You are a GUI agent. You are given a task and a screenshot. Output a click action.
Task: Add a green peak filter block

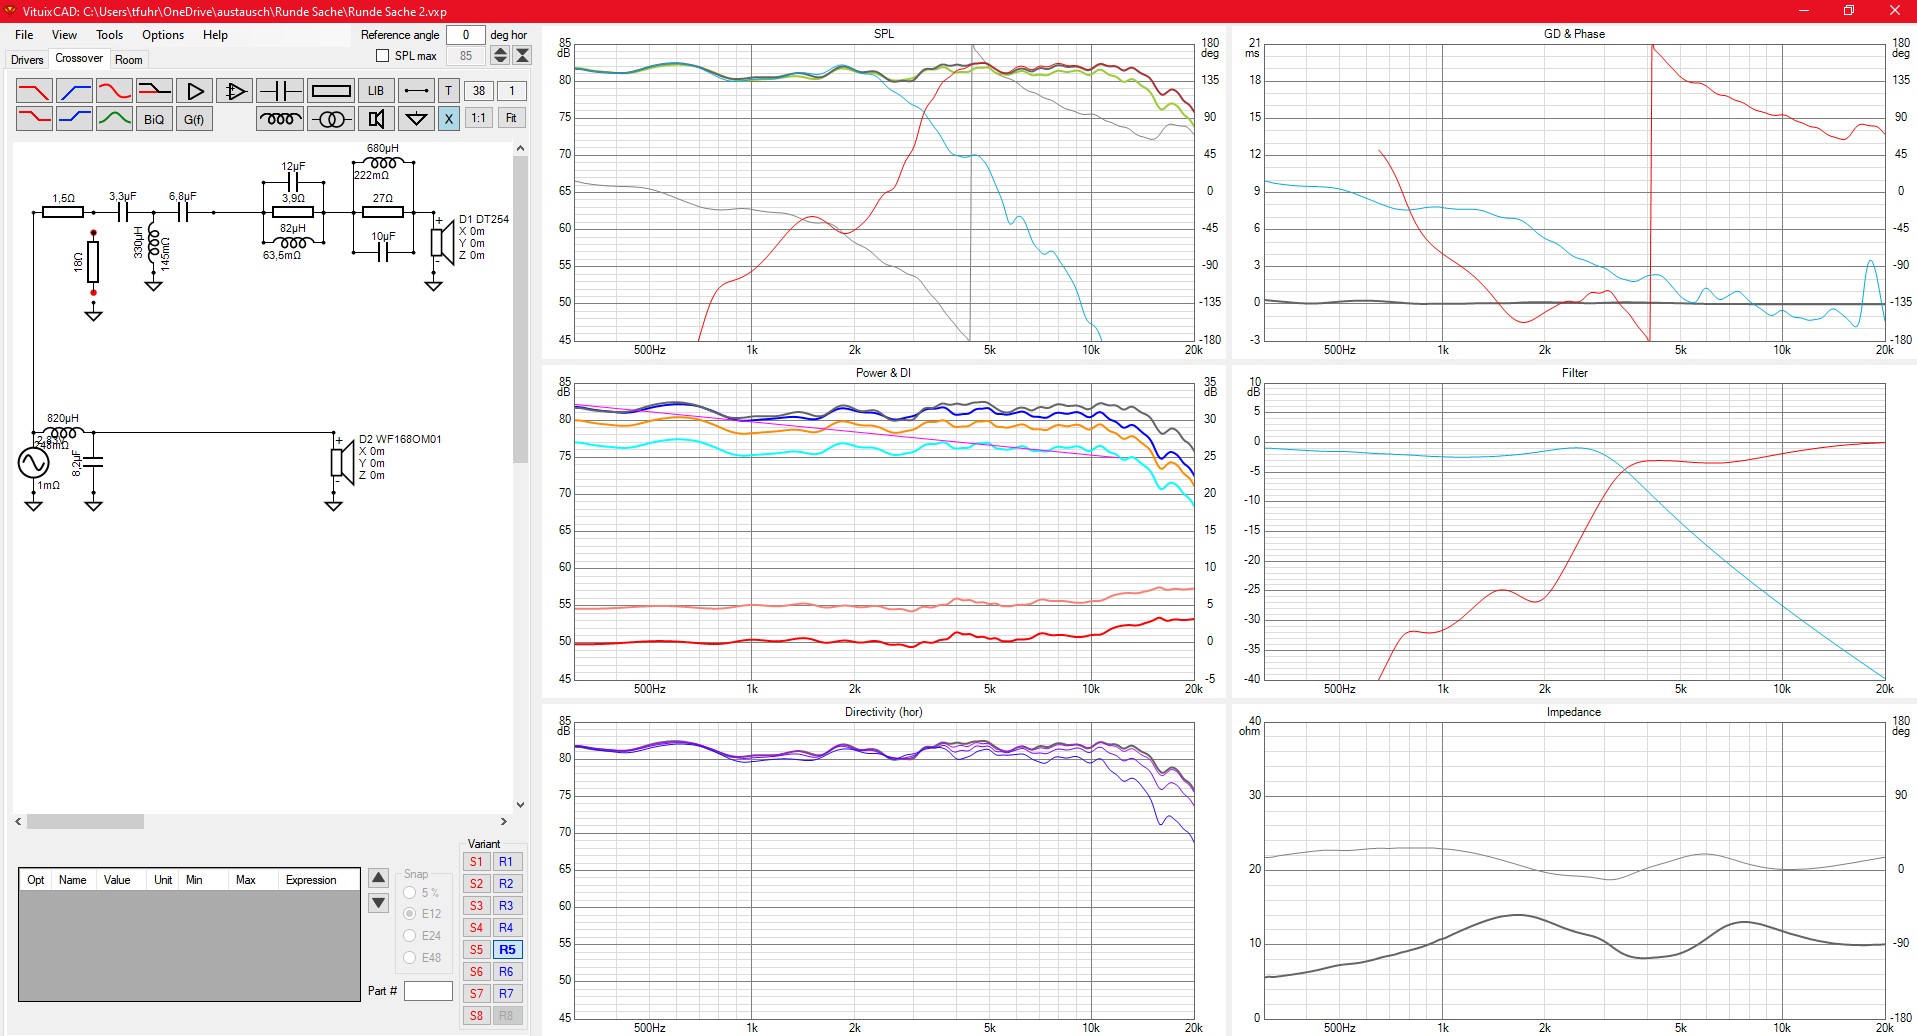click(114, 119)
